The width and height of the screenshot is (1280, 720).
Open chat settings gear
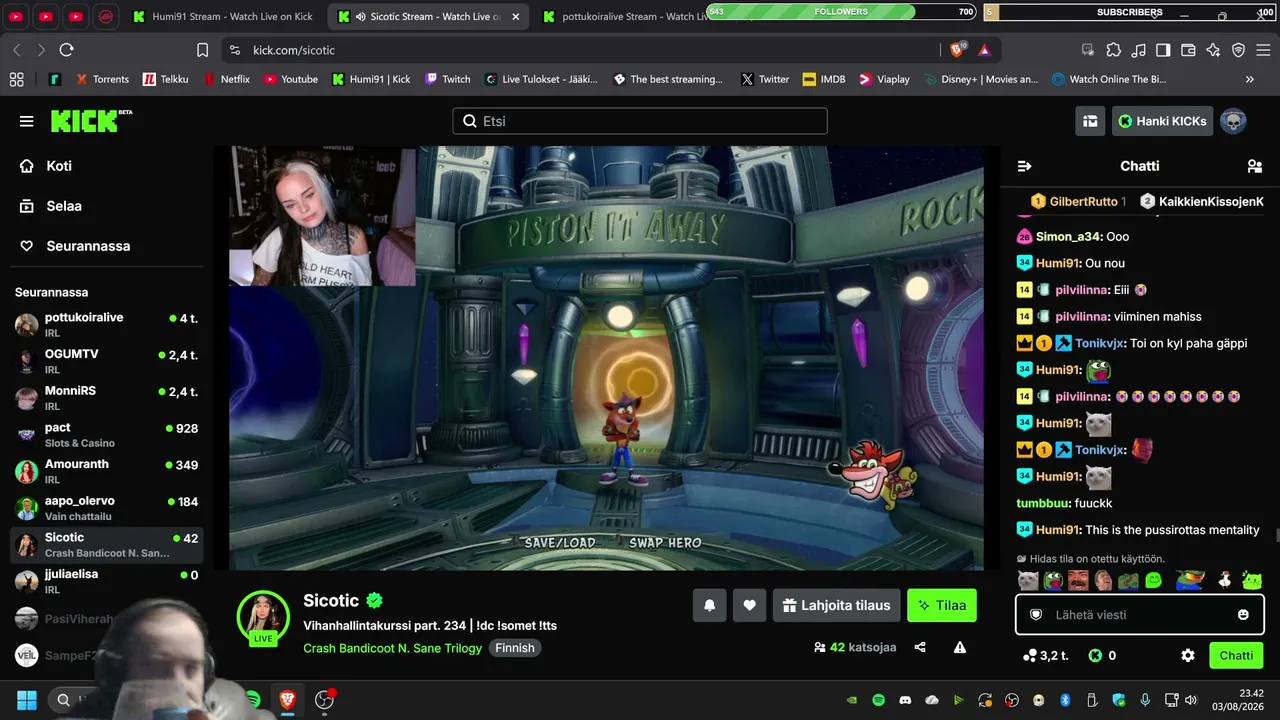[x=1188, y=656]
